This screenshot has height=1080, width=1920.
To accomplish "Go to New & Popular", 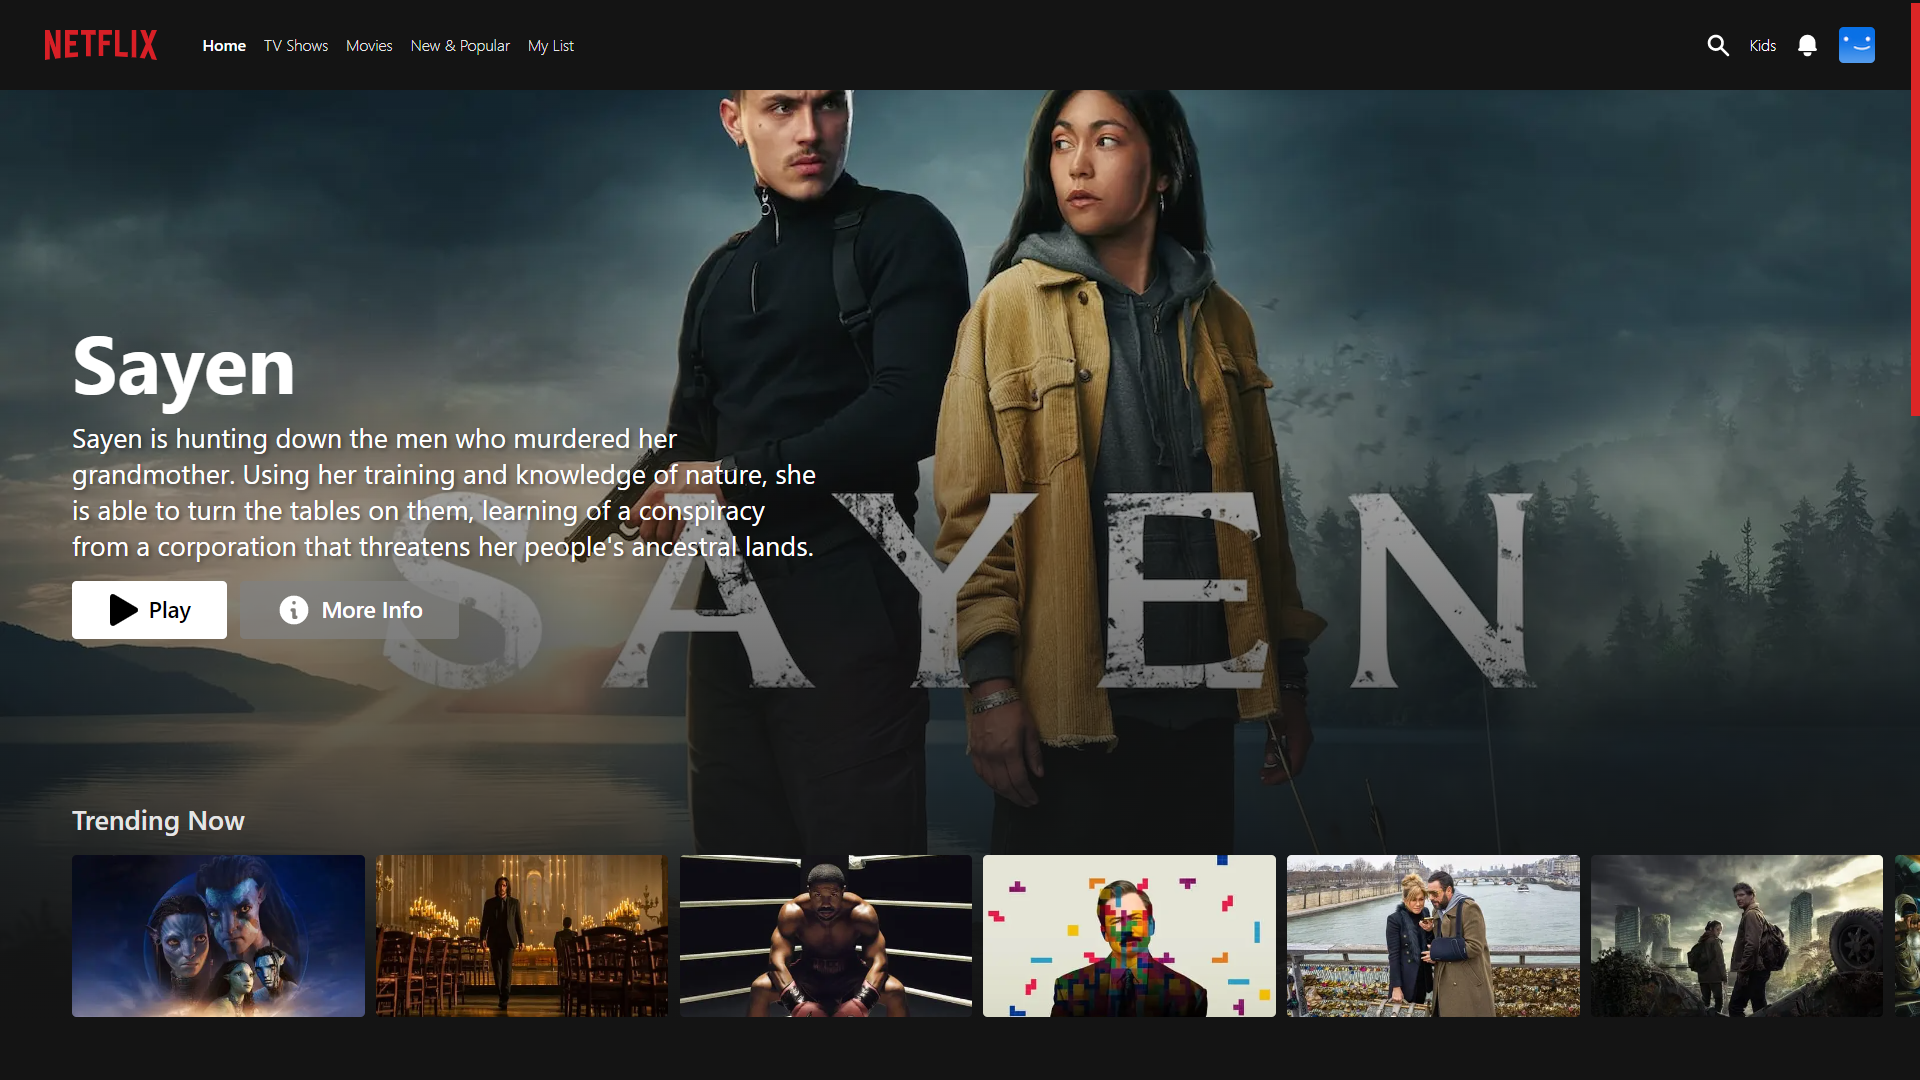I will (x=459, y=45).
